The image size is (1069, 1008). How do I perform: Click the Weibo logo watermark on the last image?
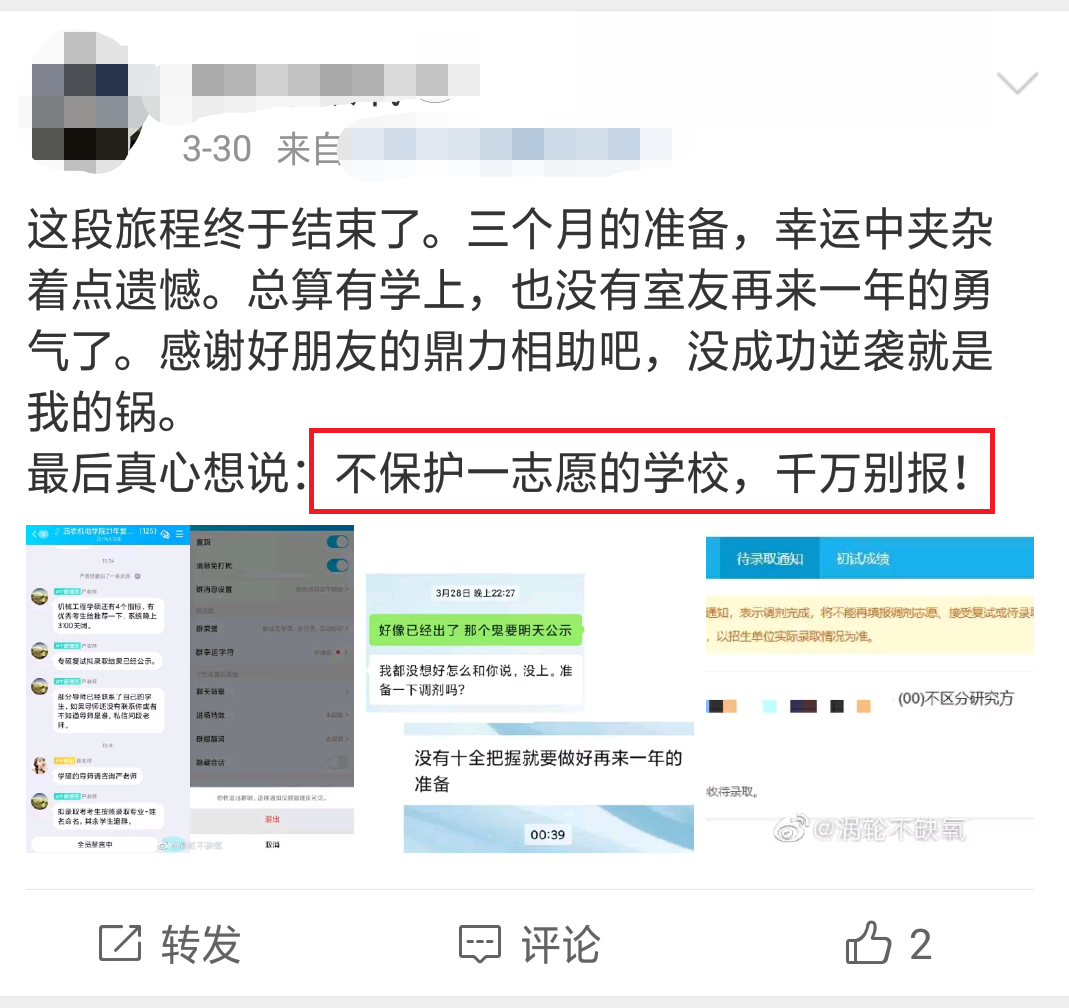(x=791, y=827)
